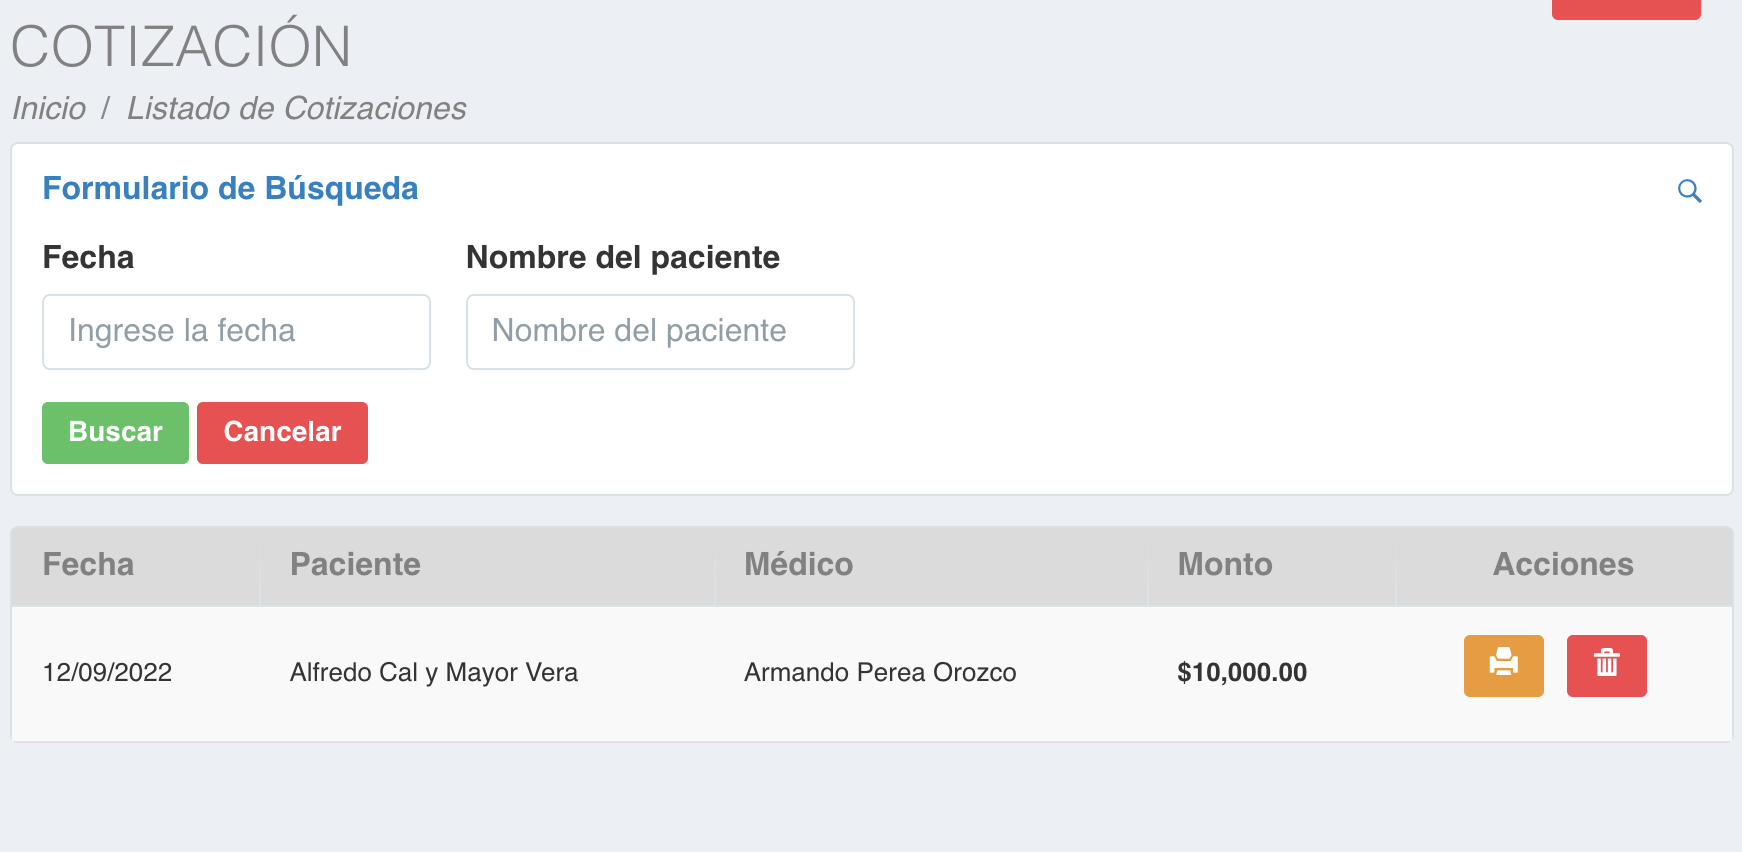This screenshot has width=1742, height=852.
Task: Sort by the Paciente column header
Action: pyautogui.click(x=355, y=564)
